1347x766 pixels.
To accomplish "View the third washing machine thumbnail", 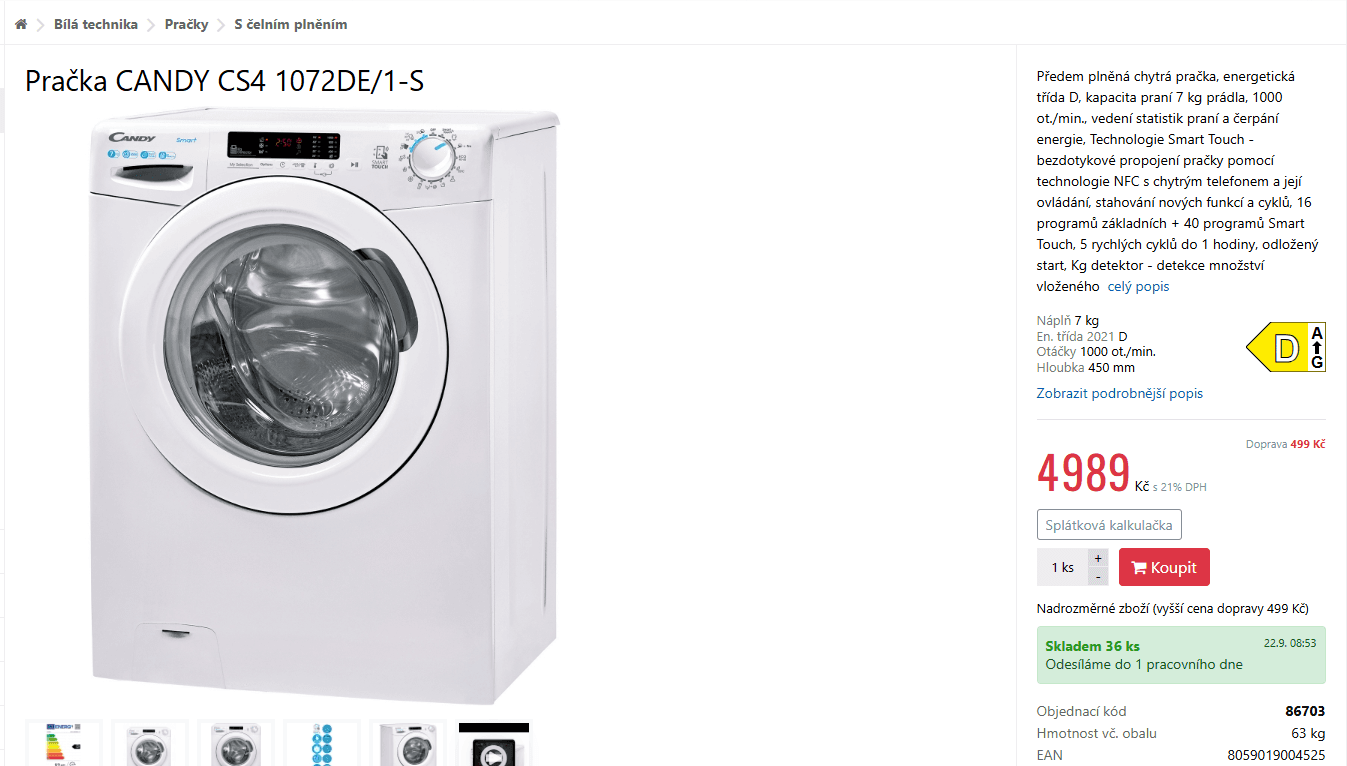I will tap(235, 743).
